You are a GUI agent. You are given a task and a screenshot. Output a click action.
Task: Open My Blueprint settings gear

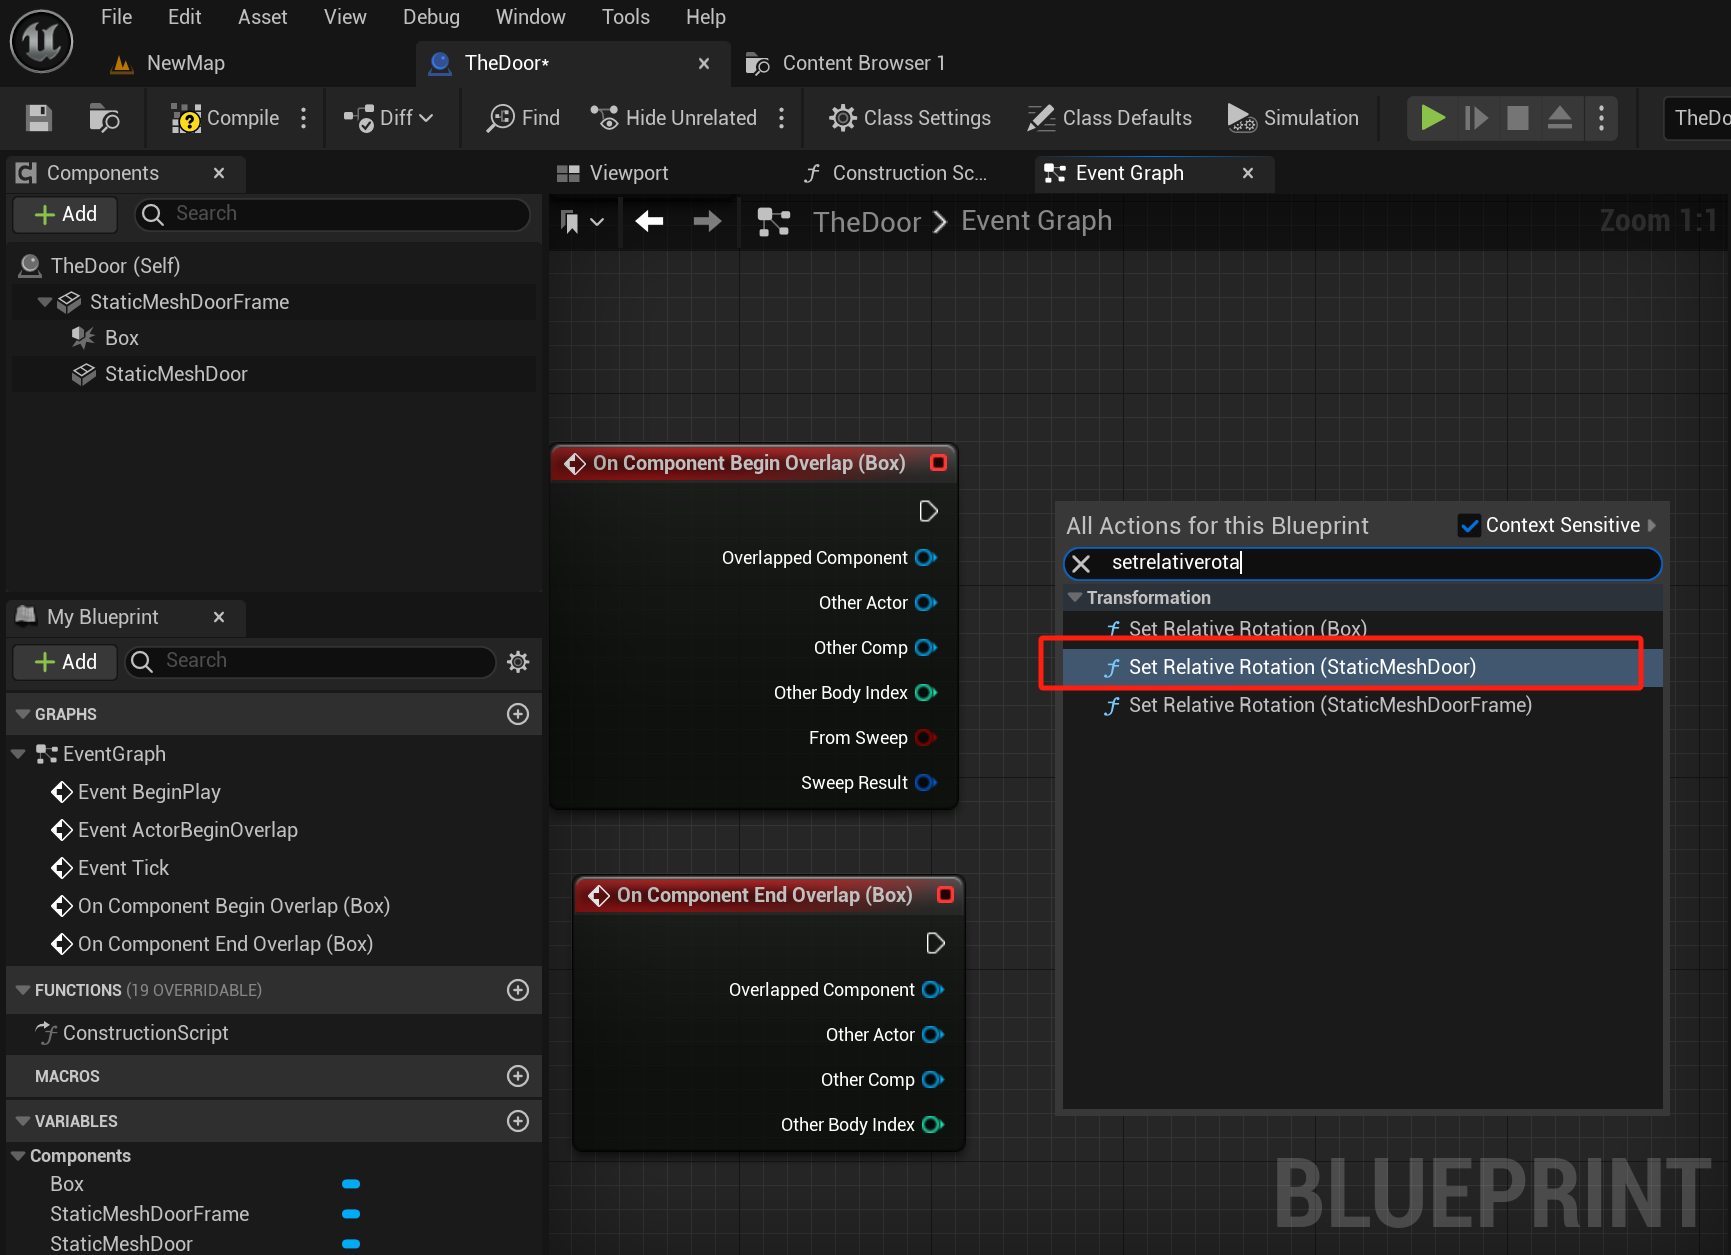point(518,662)
